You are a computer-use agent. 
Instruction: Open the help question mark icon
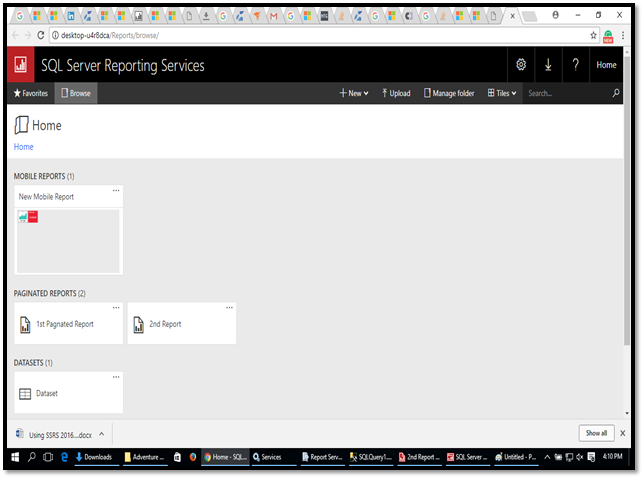576,65
